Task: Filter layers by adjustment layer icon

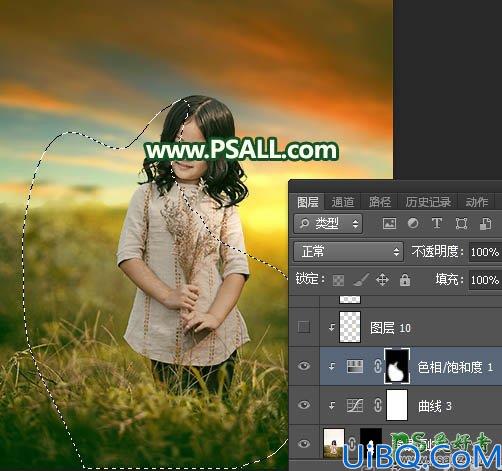Action: pyautogui.click(x=413, y=223)
